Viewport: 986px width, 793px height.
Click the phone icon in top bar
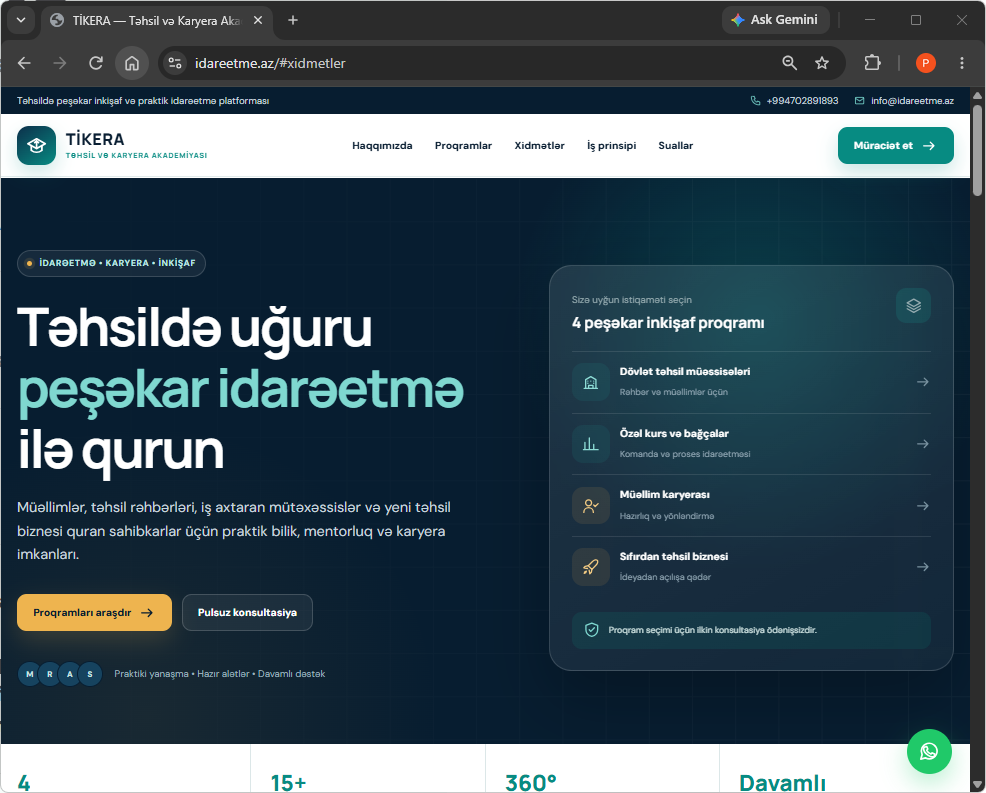click(755, 101)
